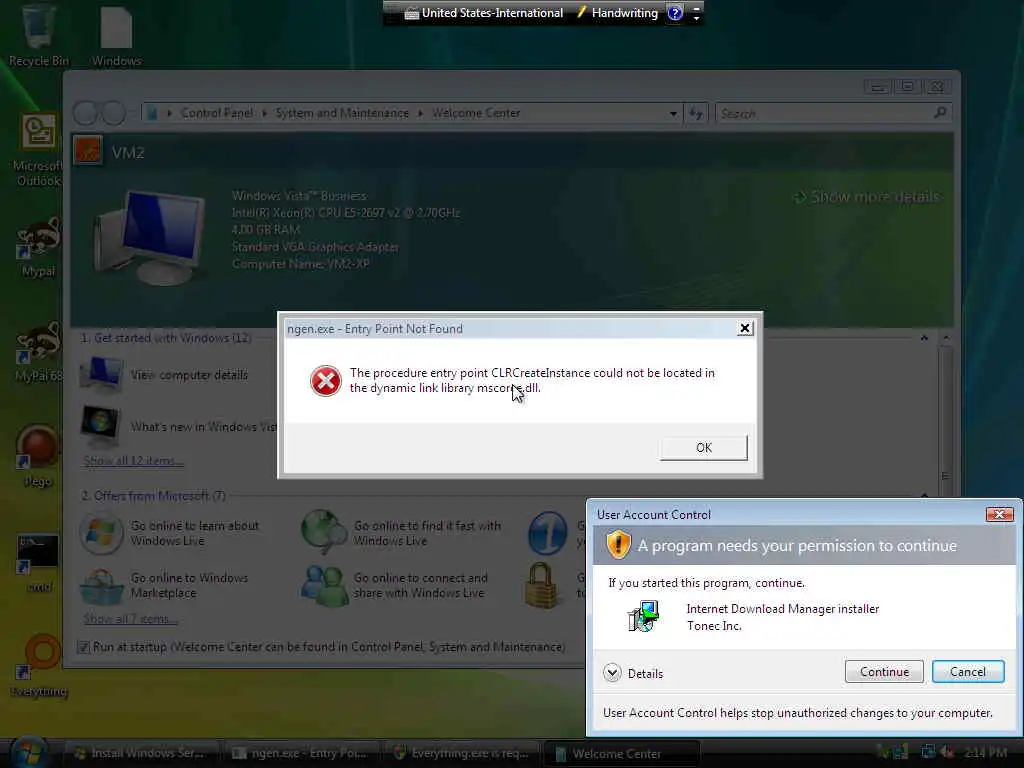Viewport: 1024px width, 768px height.
Task: Click Control Panel in breadcrumb path
Action: click(217, 114)
